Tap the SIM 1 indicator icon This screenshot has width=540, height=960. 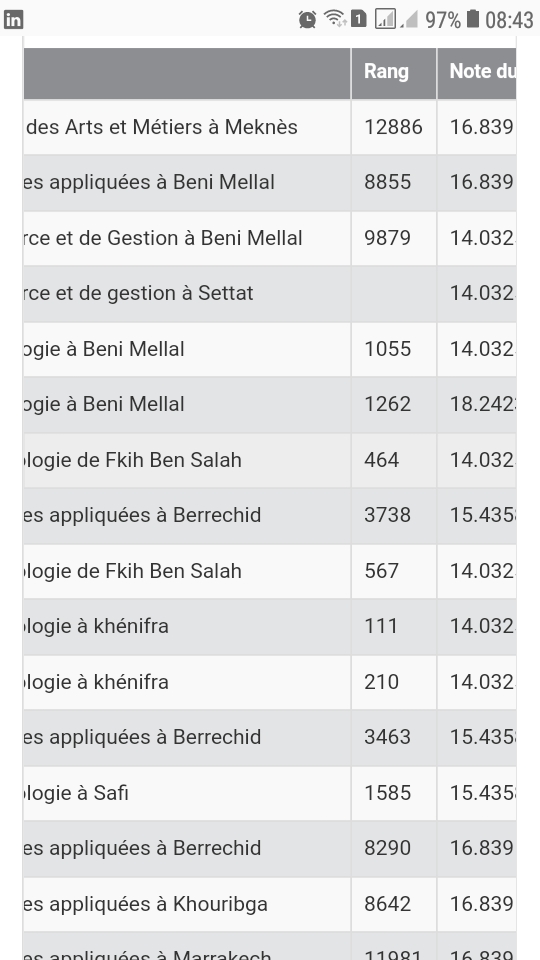coord(359,18)
